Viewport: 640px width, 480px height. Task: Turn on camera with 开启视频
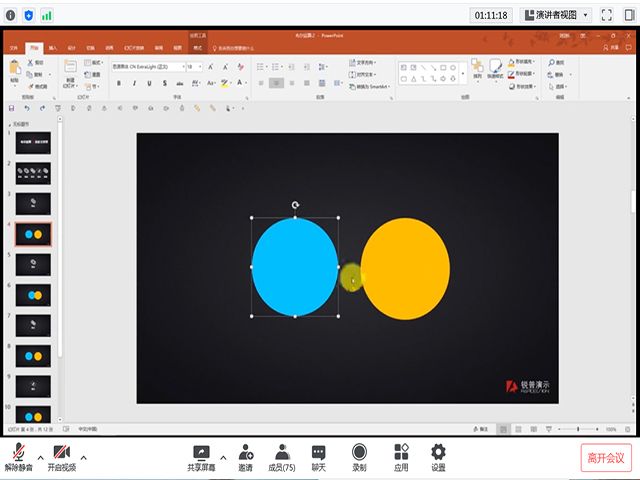pyautogui.click(x=62, y=452)
